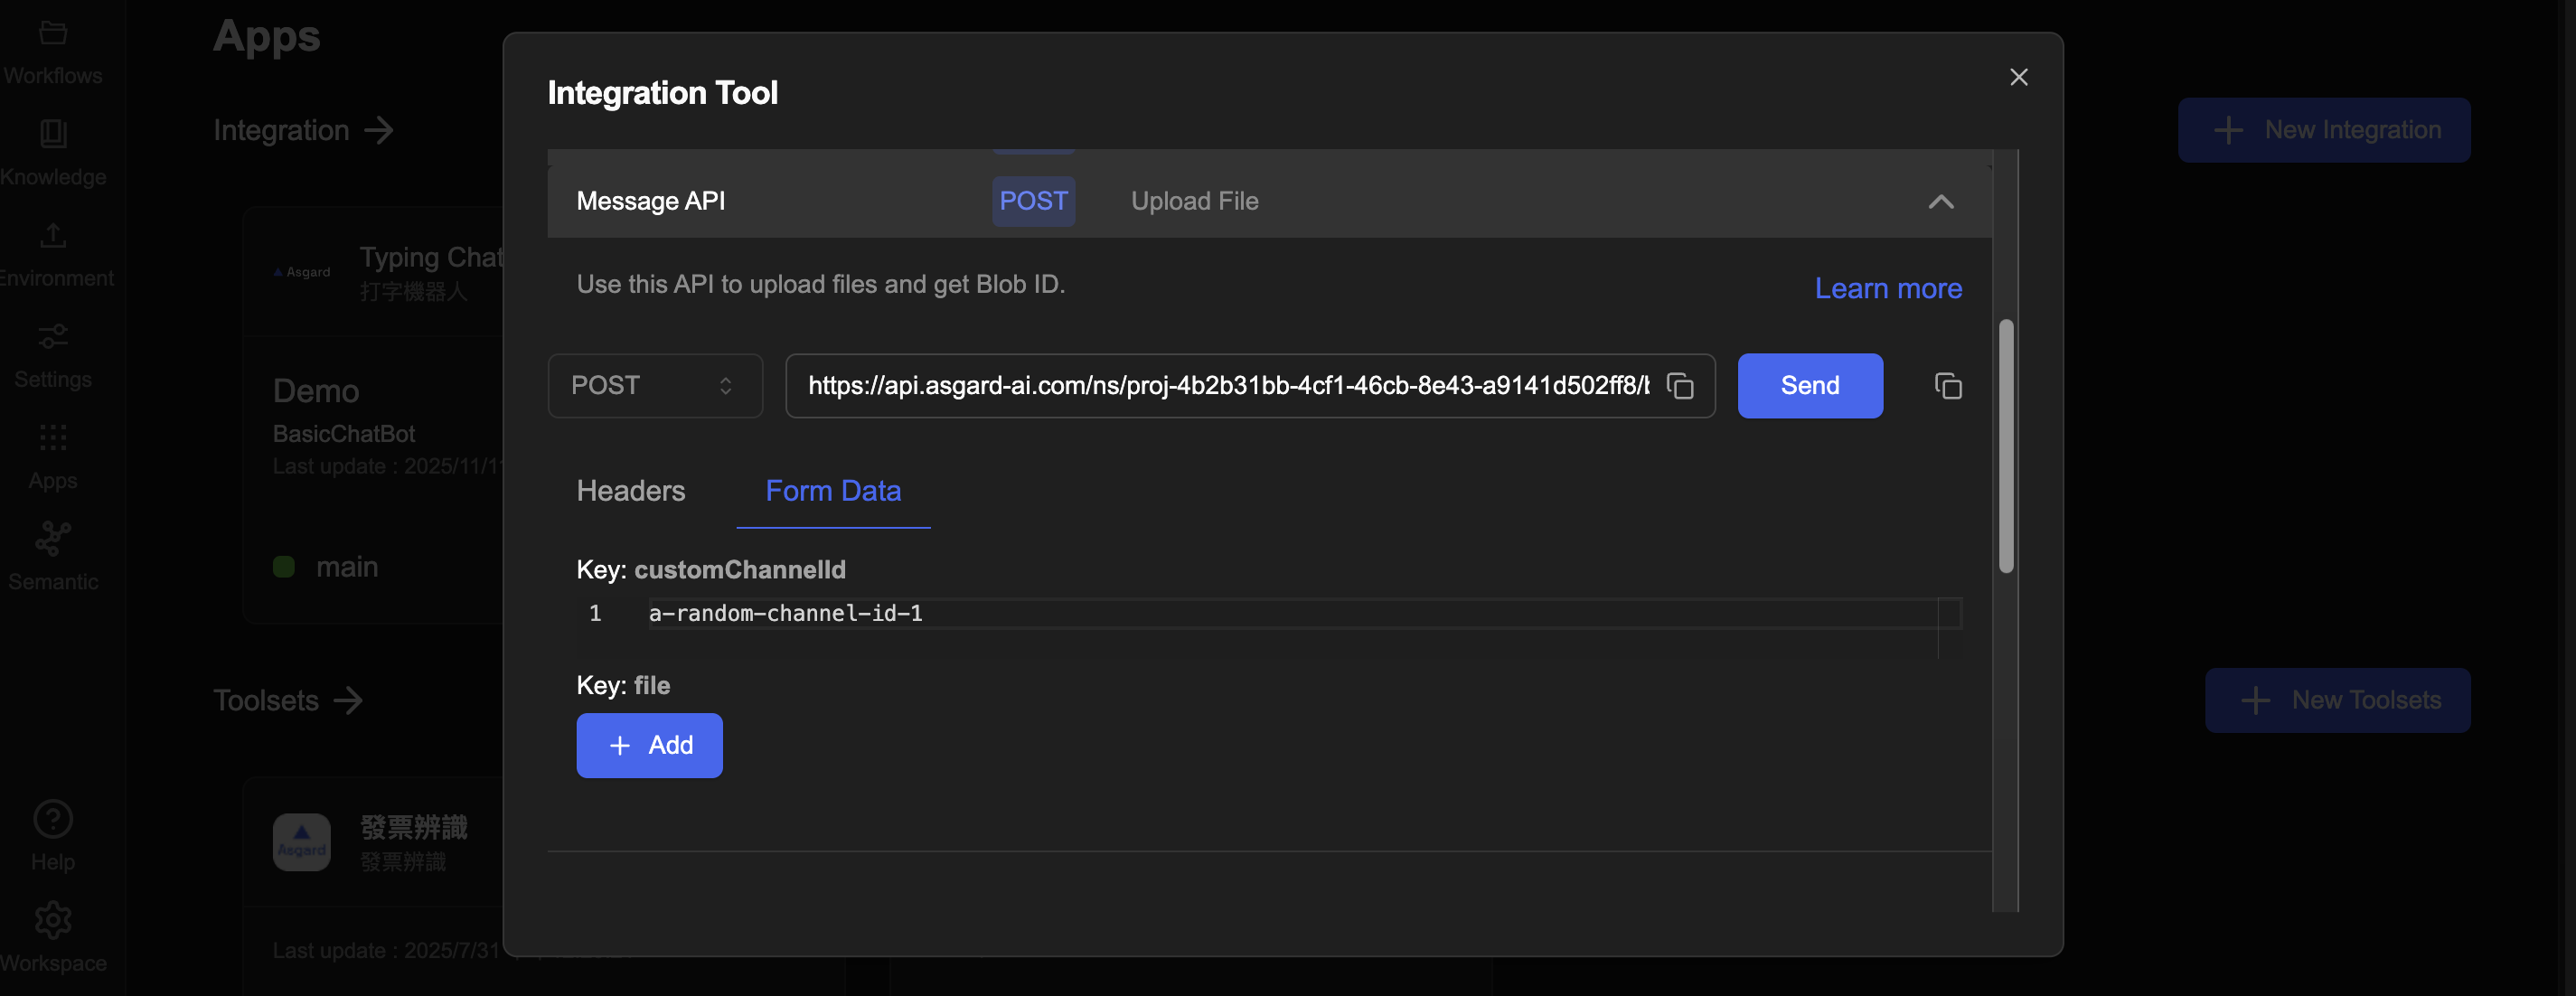The width and height of the screenshot is (2576, 996).
Task: Click copy icon next to Send
Action: (x=1947, y=386)
